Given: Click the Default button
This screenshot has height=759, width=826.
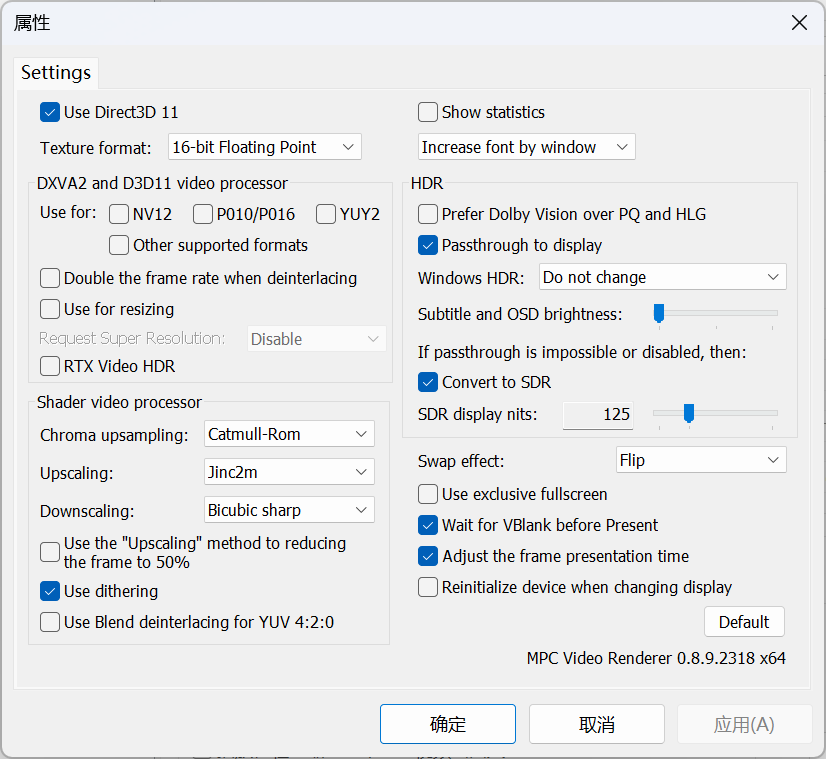Looking at the screenshot, I should (744, 622).
